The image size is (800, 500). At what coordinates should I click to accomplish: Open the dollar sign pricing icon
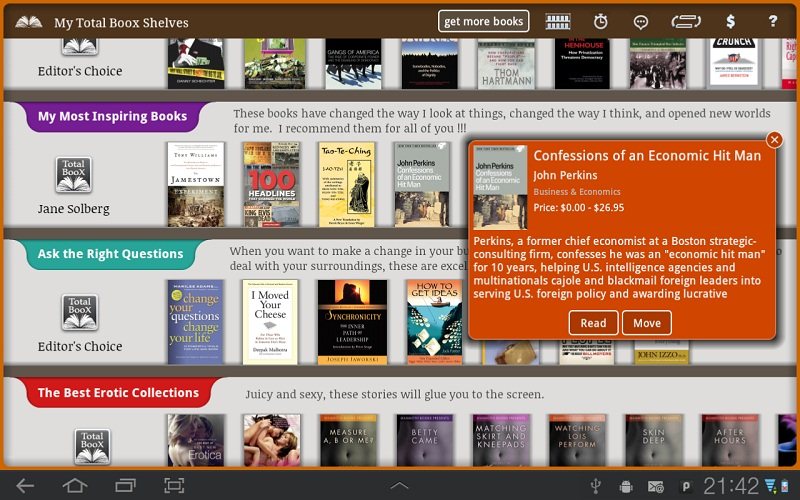731,21
